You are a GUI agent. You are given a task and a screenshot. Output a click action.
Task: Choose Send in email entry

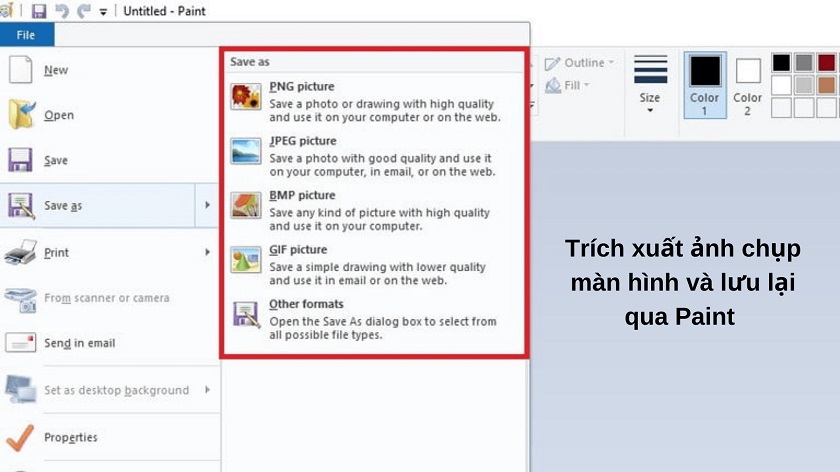tap(109, 343)
